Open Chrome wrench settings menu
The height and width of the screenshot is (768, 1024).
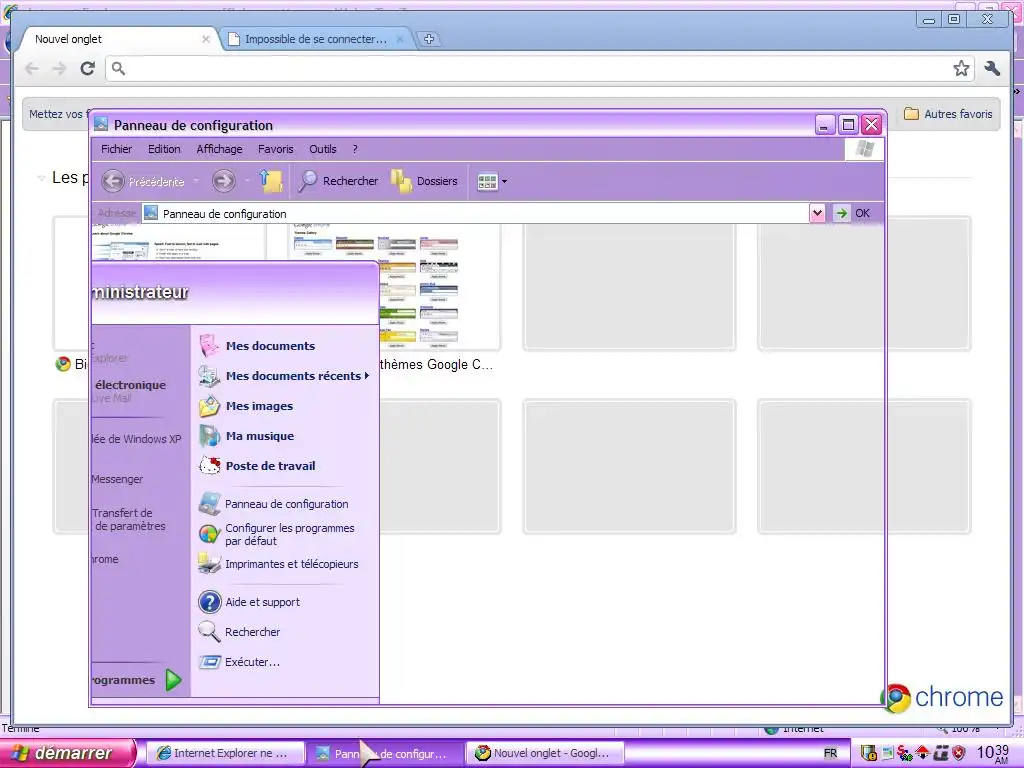[992, 69]
